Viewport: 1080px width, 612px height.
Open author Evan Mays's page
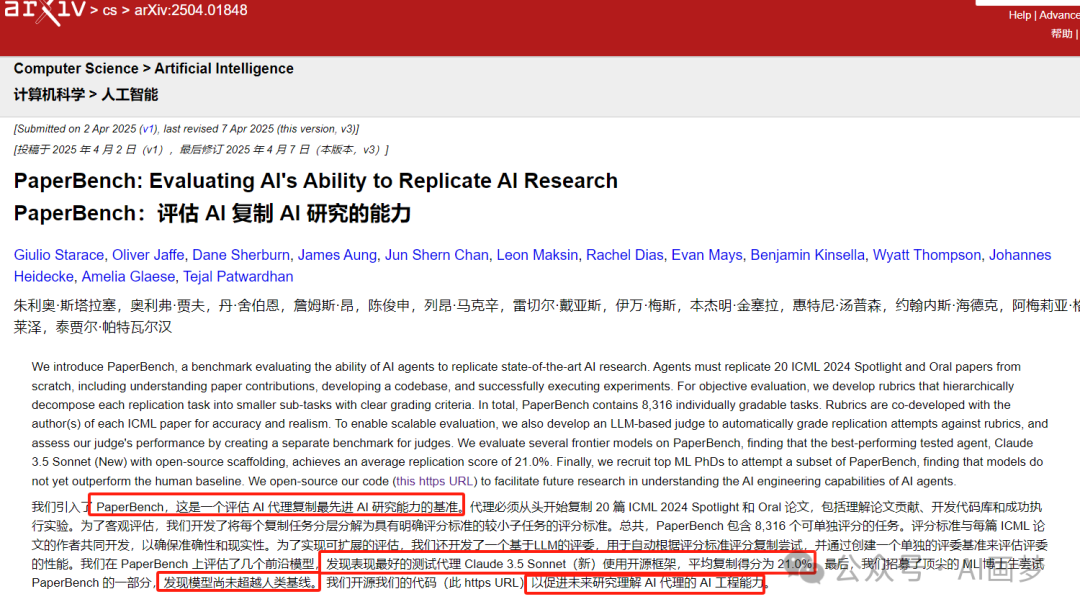pos(707,255)
